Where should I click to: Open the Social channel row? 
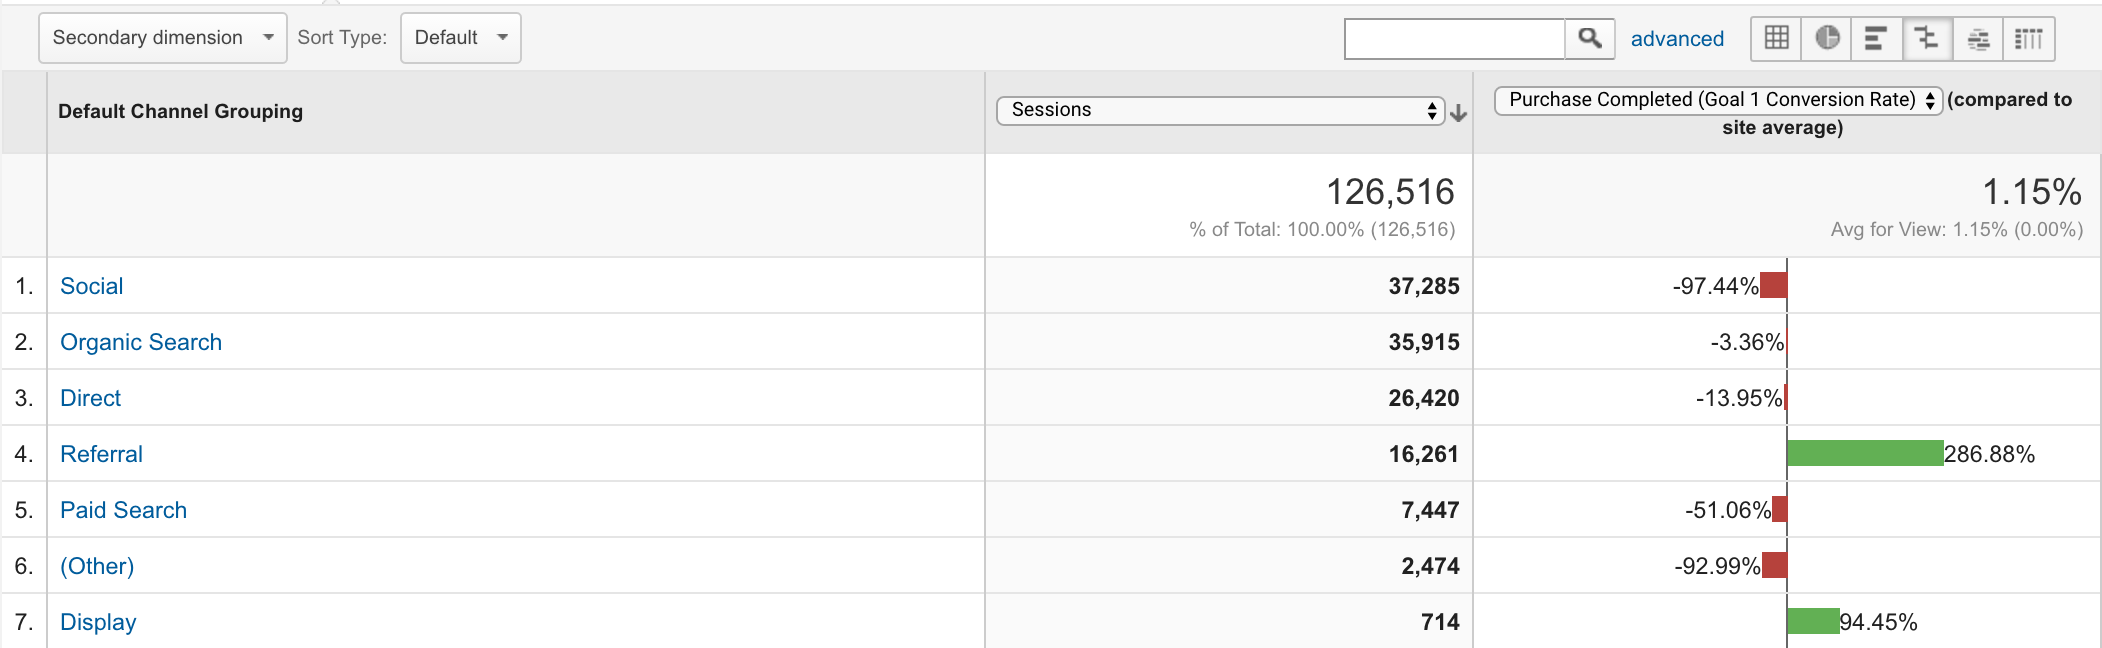coord(91,286)
